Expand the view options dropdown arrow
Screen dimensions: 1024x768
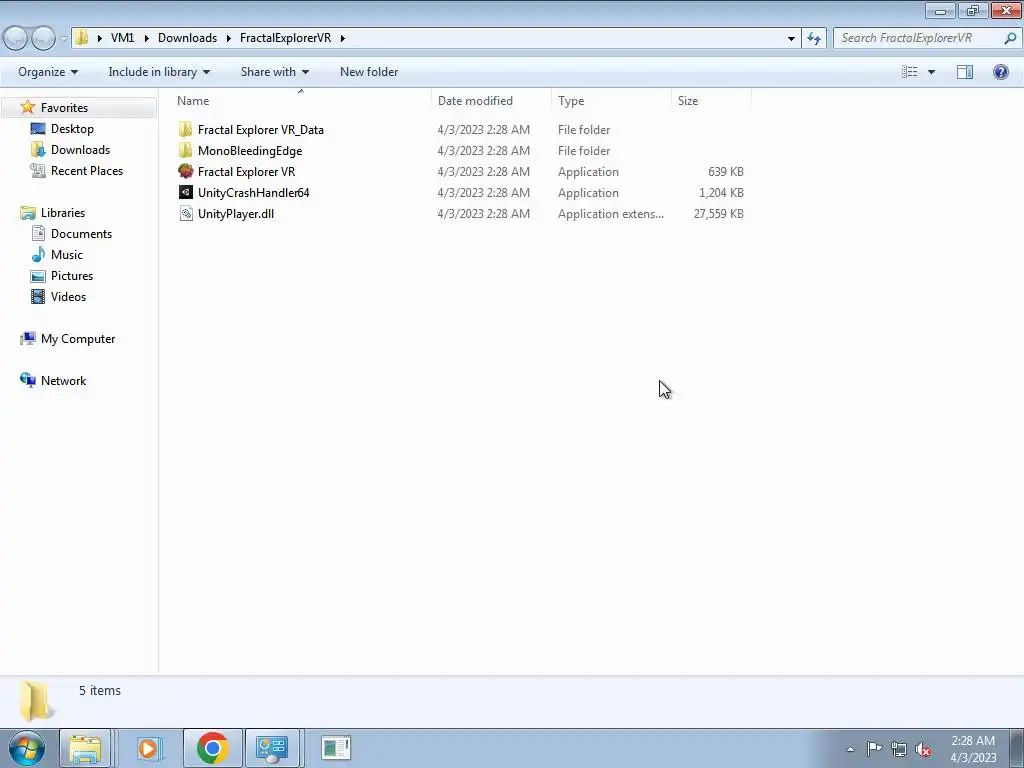tap(931, 72)
